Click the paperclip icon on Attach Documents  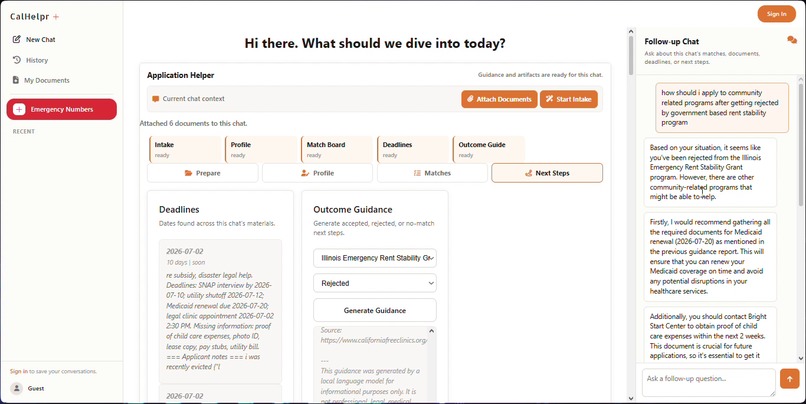coord(470,99)
